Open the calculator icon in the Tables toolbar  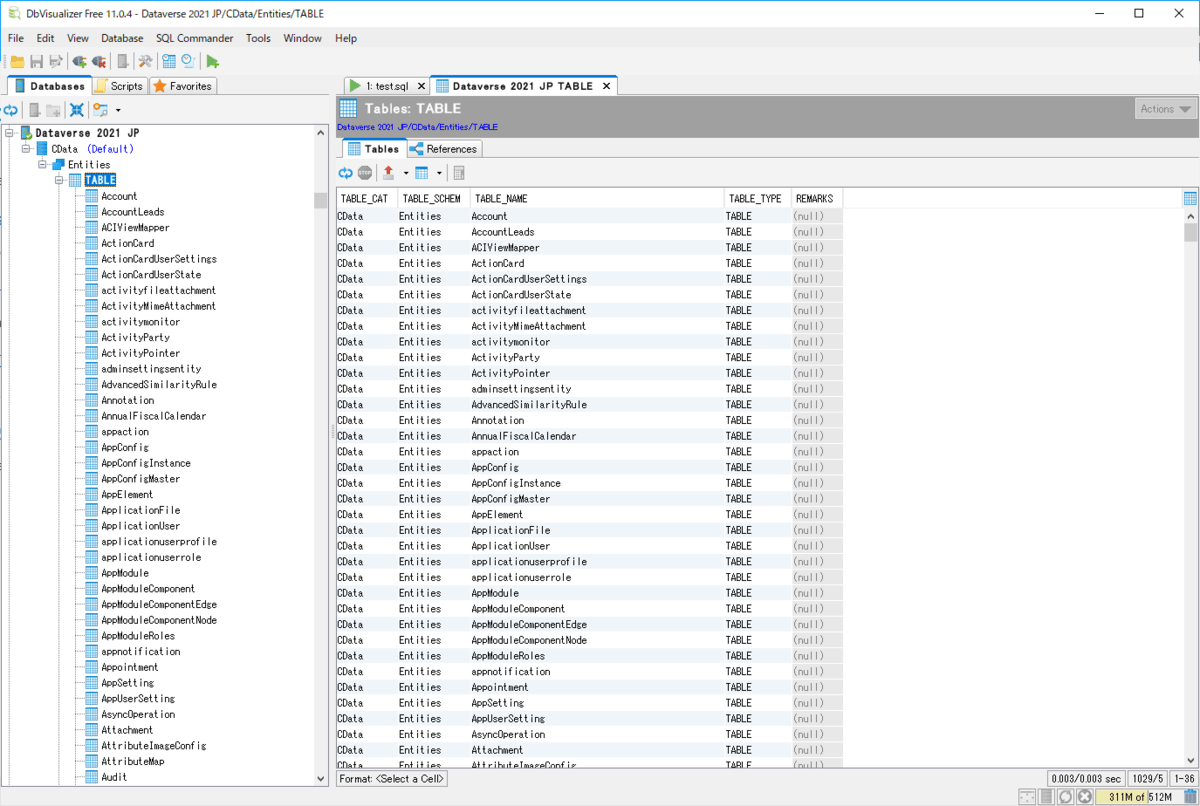[458, 172]
